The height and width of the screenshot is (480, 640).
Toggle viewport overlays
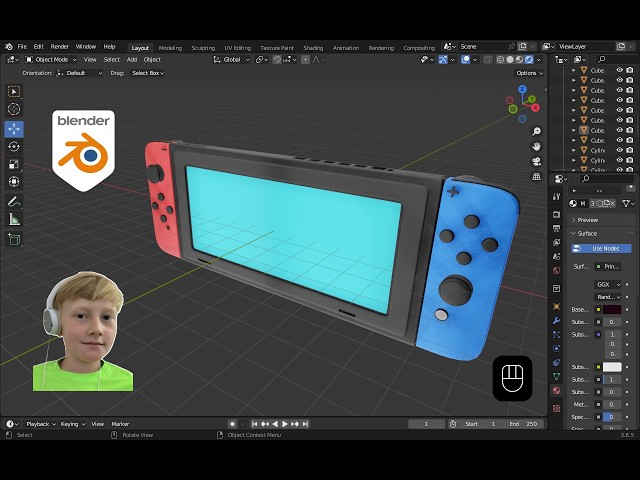[465, 60]
